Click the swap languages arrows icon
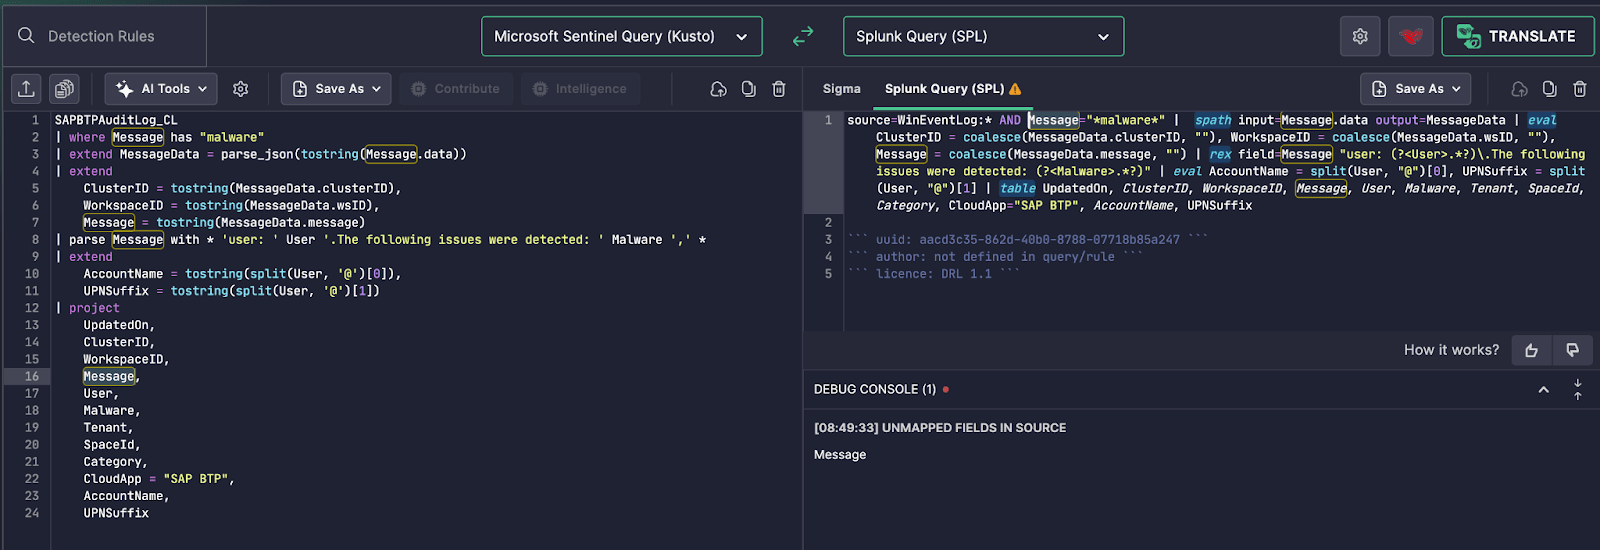 click(803, 36)
